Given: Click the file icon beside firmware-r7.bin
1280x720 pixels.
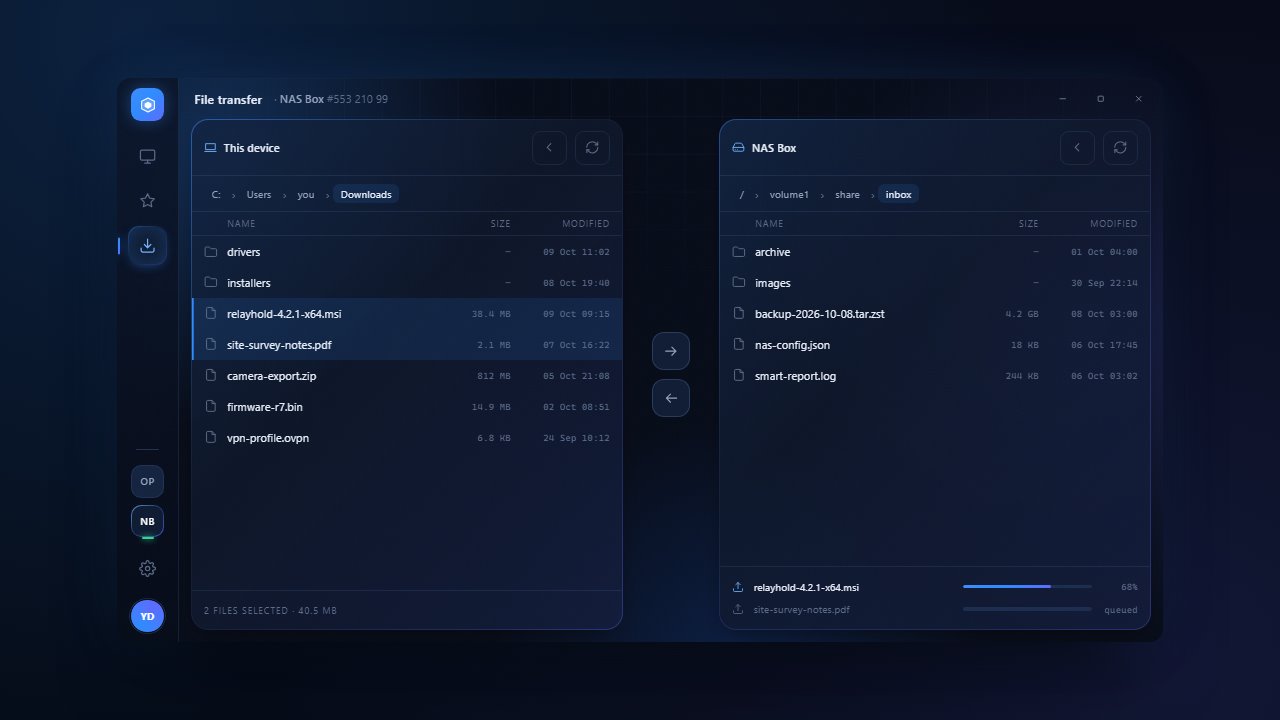Looking at the screenshot, I should click(211, 406).
